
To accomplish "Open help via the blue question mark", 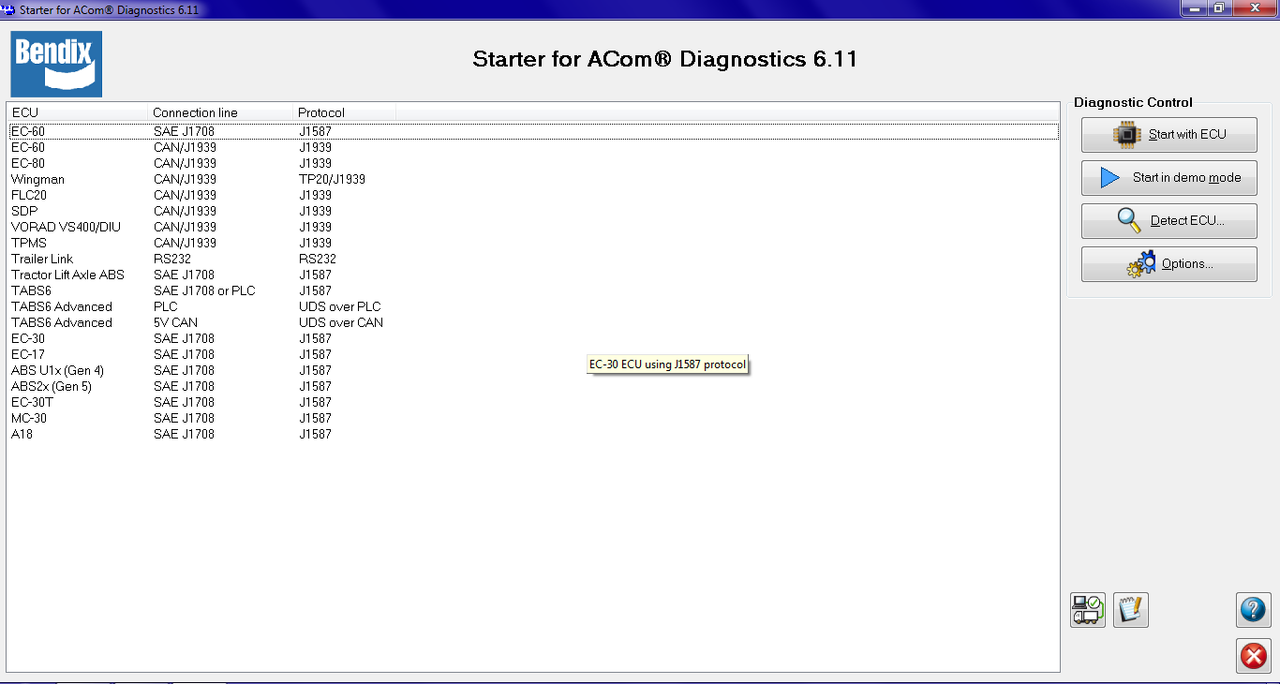I will point(1253,609).
